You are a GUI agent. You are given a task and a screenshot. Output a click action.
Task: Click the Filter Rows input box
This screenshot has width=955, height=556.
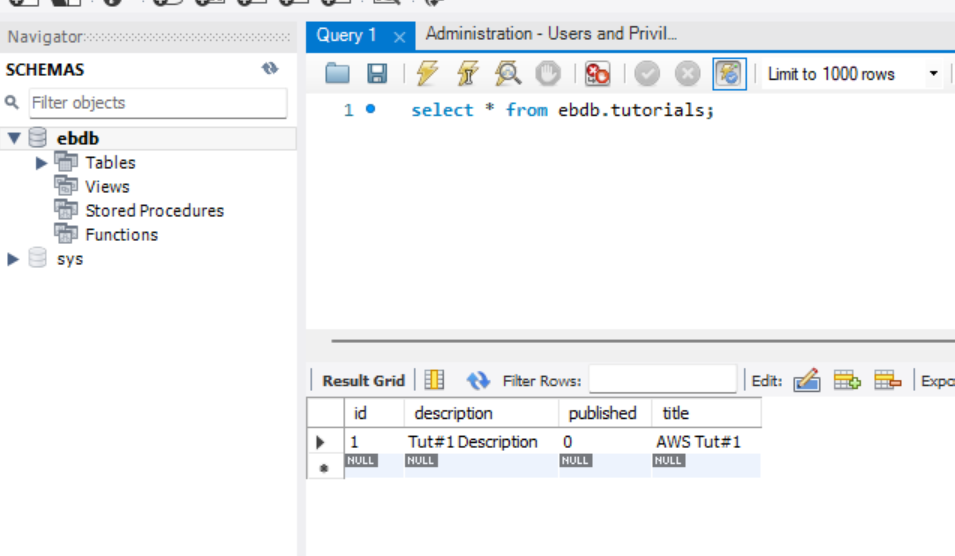pos(663,380)
